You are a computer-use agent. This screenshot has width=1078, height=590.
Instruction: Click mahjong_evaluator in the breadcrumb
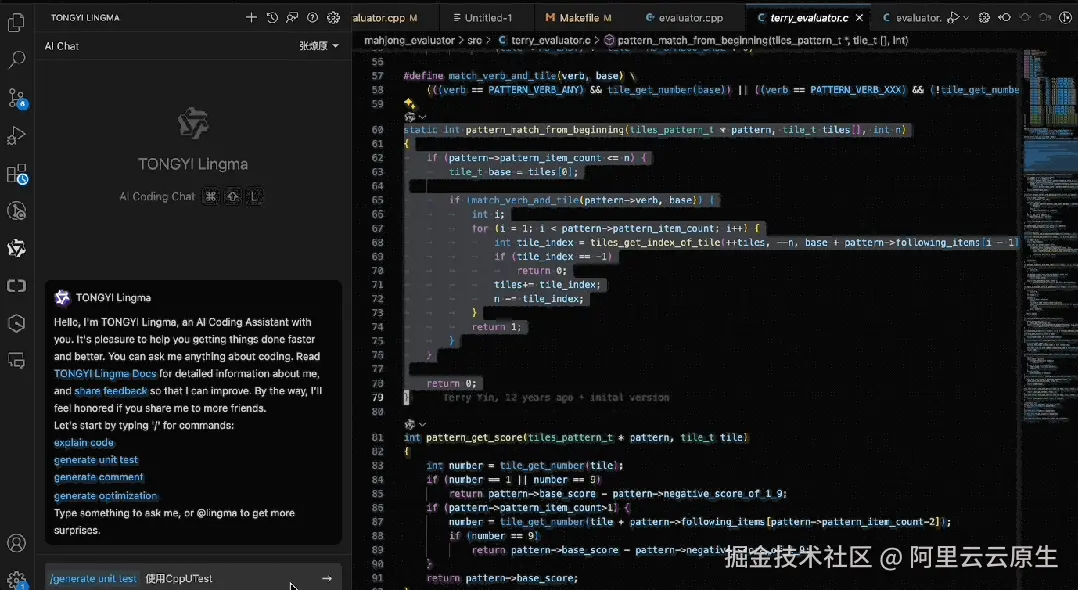click(x=410, y=41)
